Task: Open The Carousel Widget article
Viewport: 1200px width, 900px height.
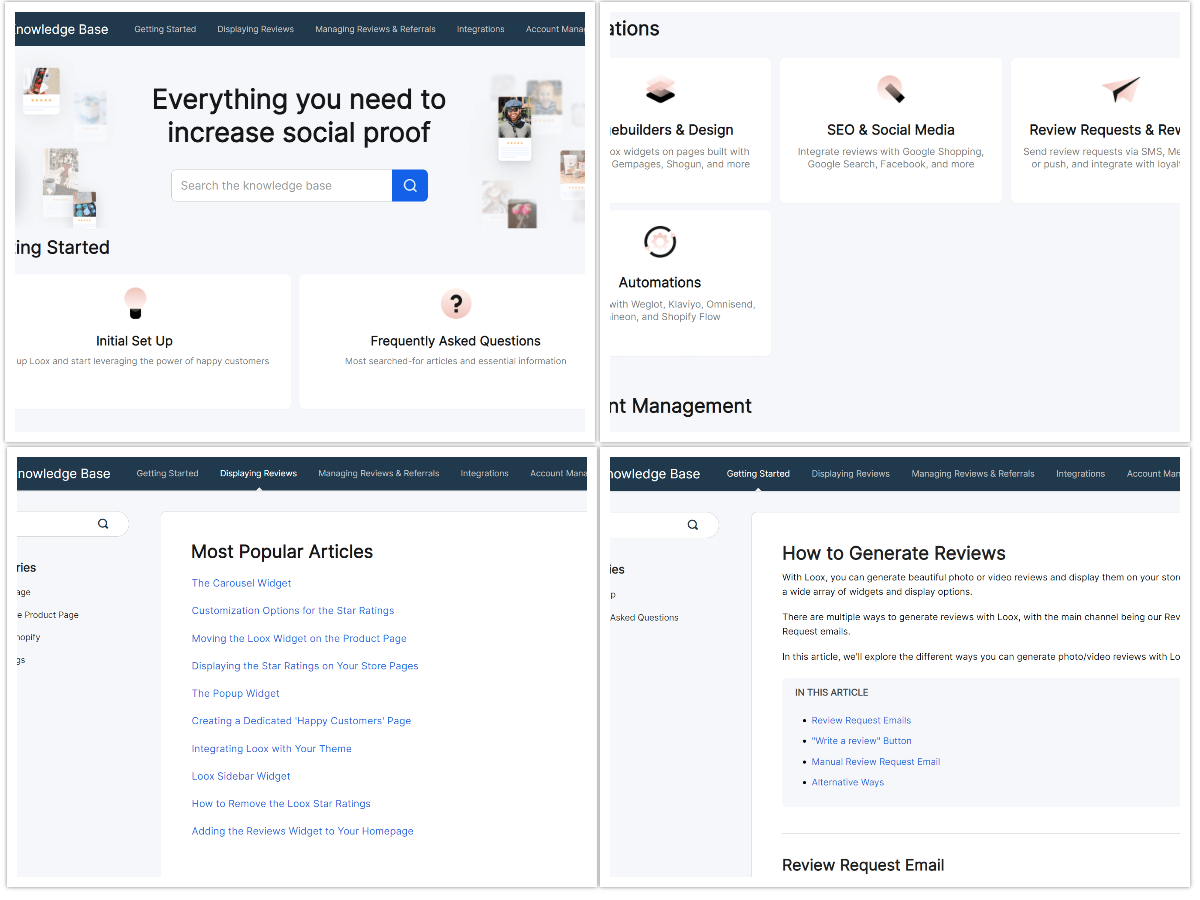Action: (240, 583)
